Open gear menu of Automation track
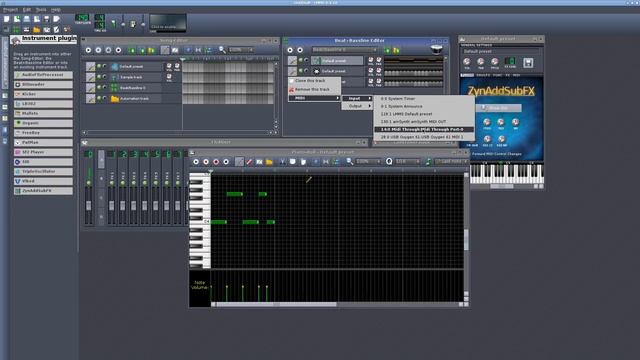 click(90, 98)
